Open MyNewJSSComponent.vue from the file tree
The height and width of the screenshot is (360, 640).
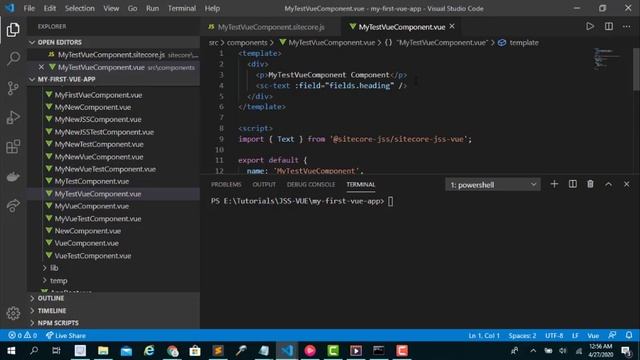[x=98, y=120]
